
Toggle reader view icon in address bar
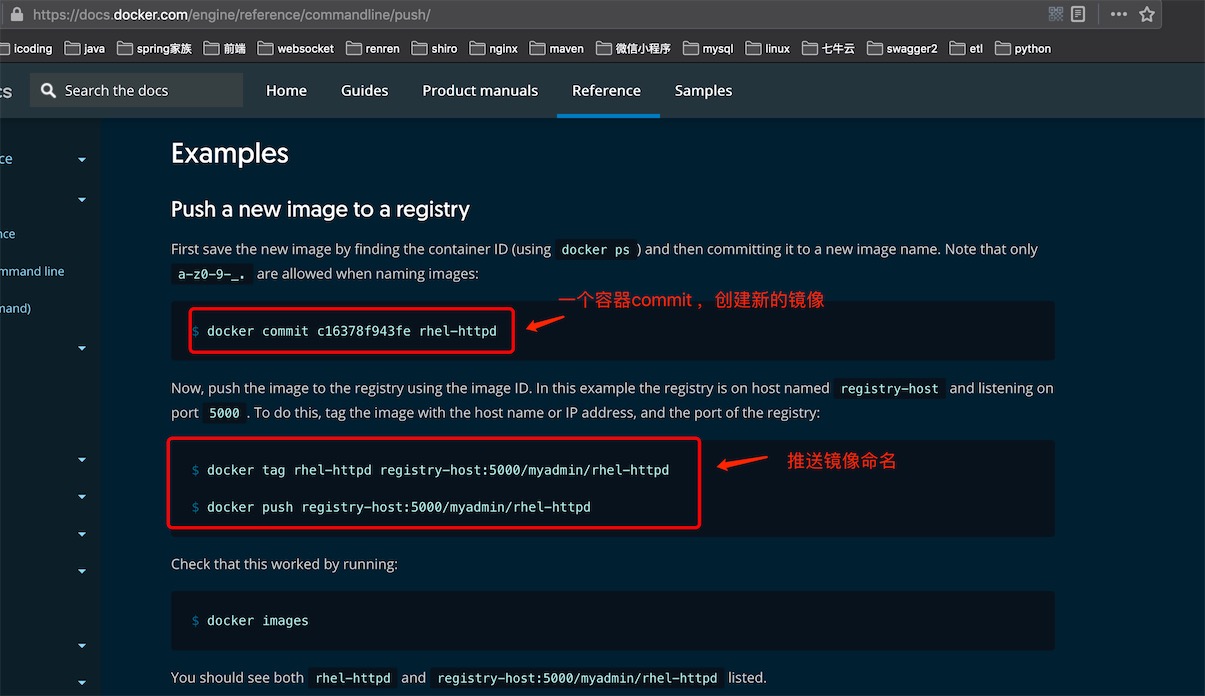click(1078, 14)
